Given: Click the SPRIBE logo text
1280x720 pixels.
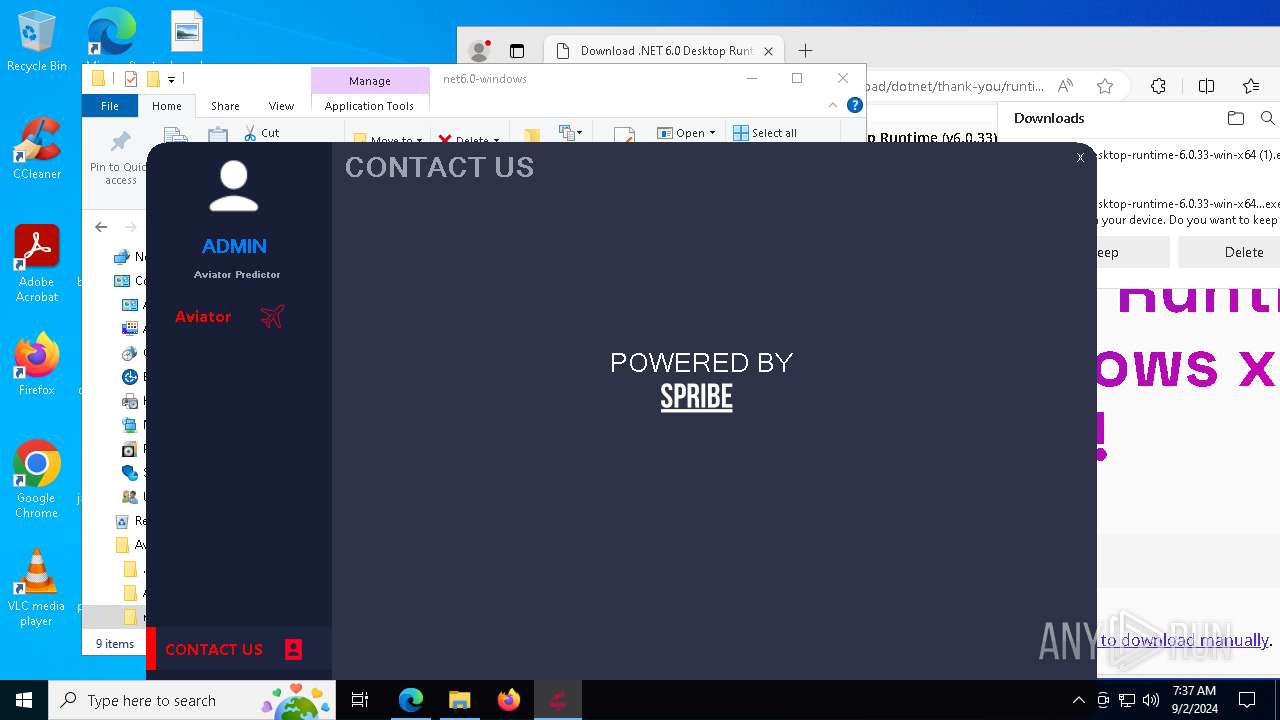Looking at the screenshot, I should [x=697, y=397].
